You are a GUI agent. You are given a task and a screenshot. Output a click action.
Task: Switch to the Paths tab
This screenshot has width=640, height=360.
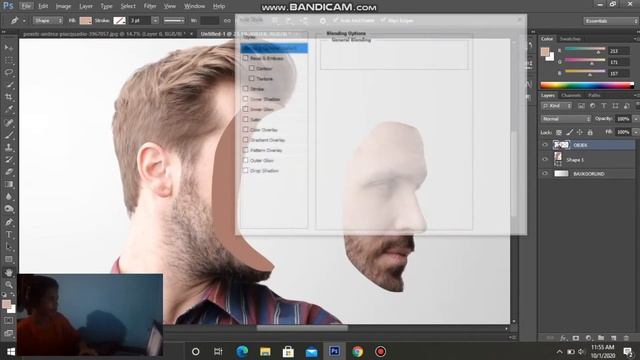[594, 95]
